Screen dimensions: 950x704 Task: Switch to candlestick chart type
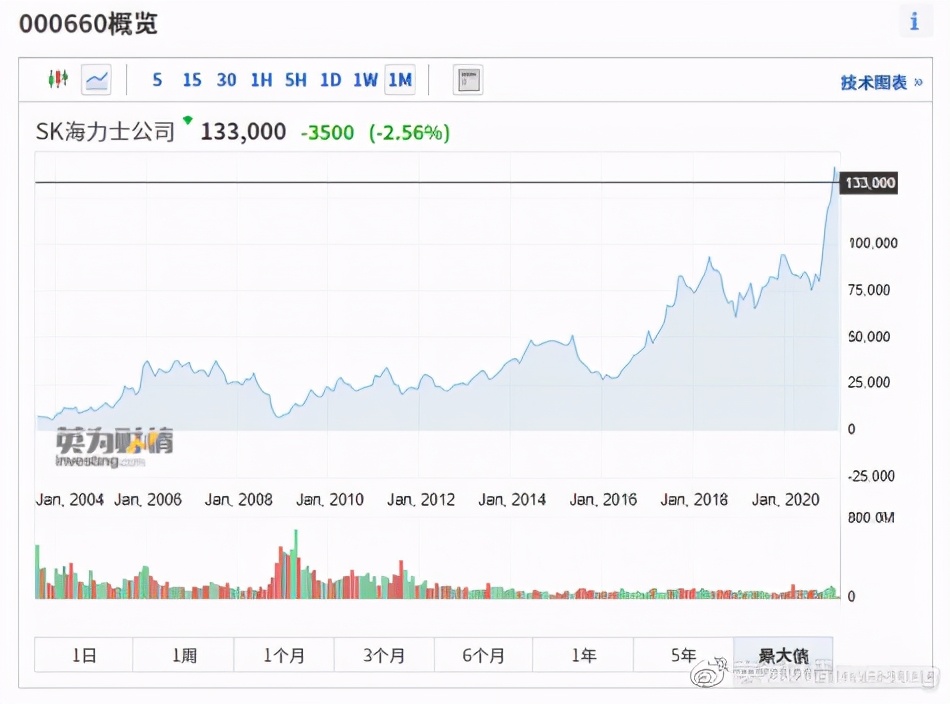tap(57, 80)
